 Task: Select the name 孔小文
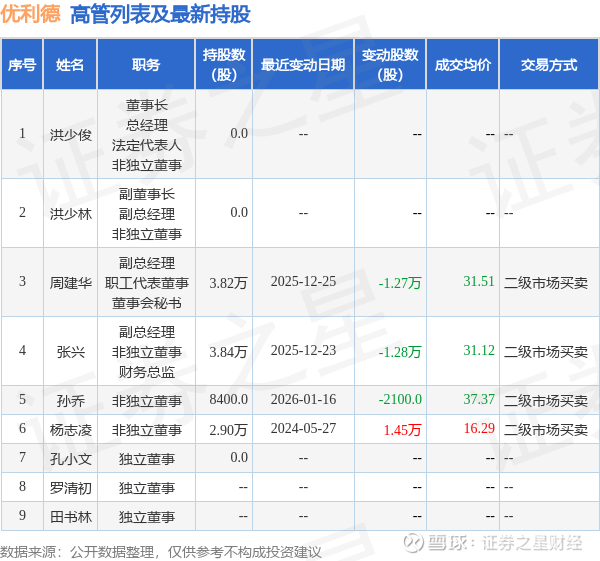(71, 459)
